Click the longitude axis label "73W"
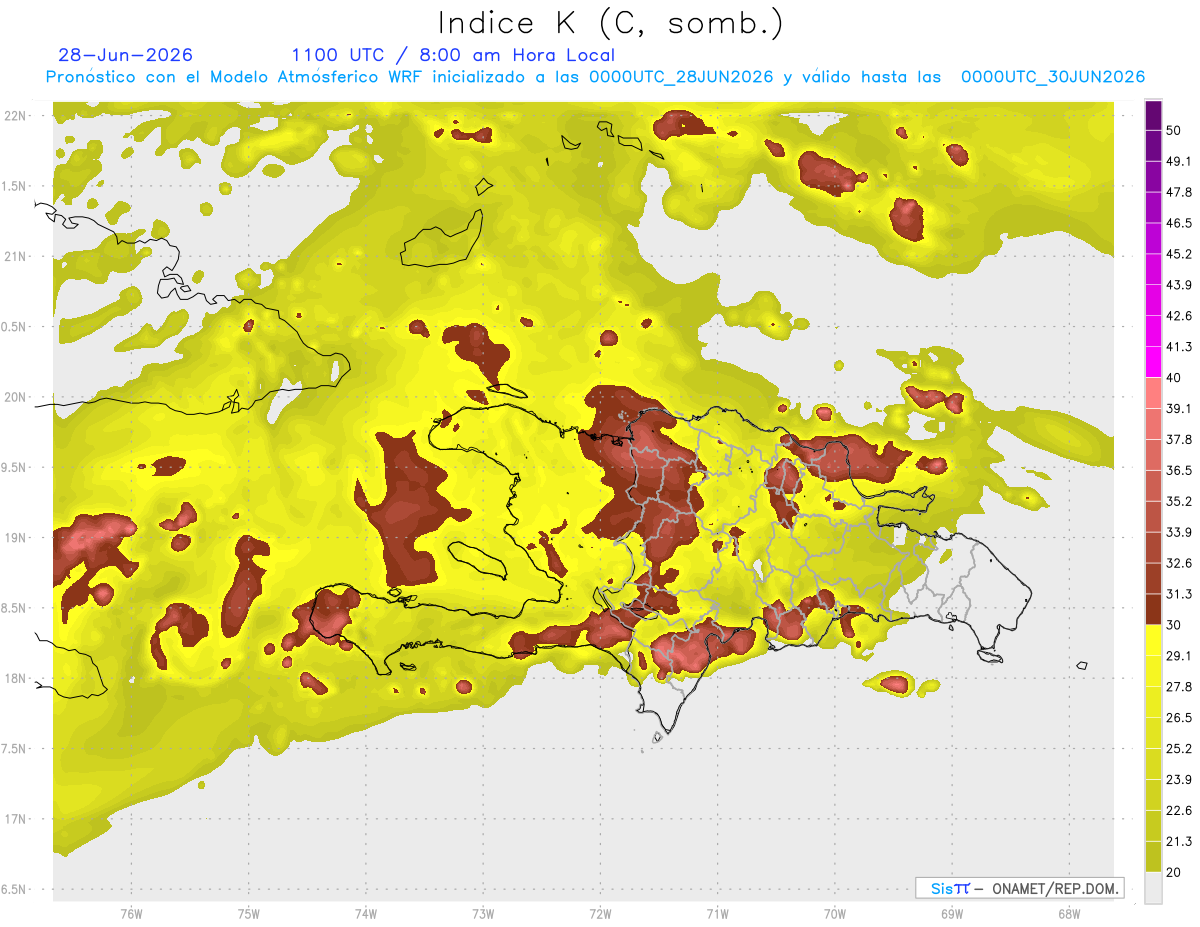The width and height of the screenshot is (1200, 927). (x=483, y=914)
